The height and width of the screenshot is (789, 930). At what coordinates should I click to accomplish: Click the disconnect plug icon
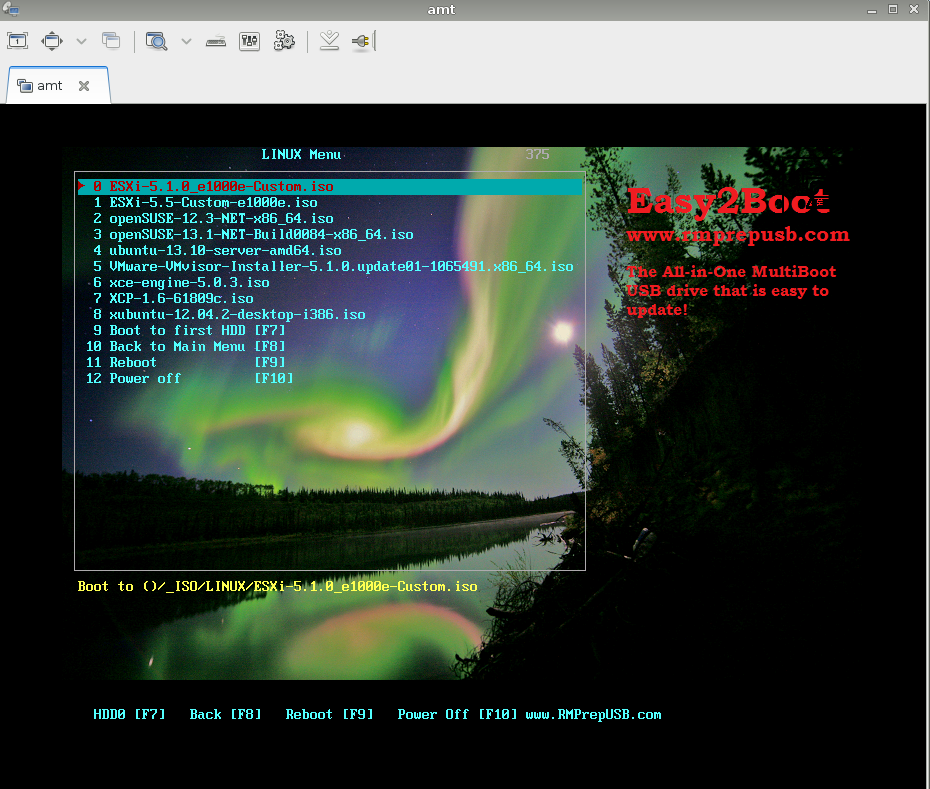(x=361, y=41)
